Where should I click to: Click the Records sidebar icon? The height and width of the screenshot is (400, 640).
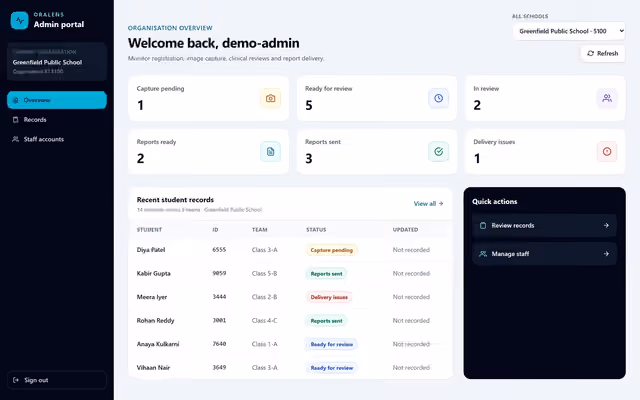16,120
